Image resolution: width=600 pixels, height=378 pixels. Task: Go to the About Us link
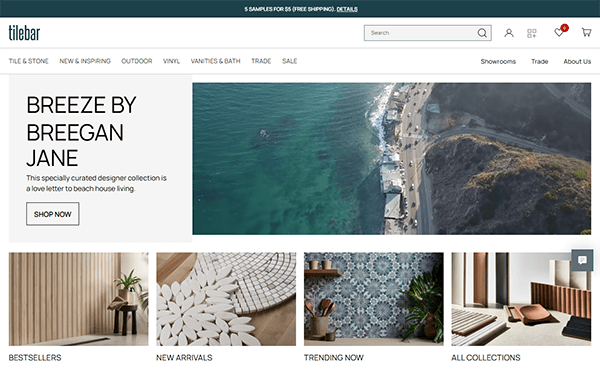(x=577, y=62)
